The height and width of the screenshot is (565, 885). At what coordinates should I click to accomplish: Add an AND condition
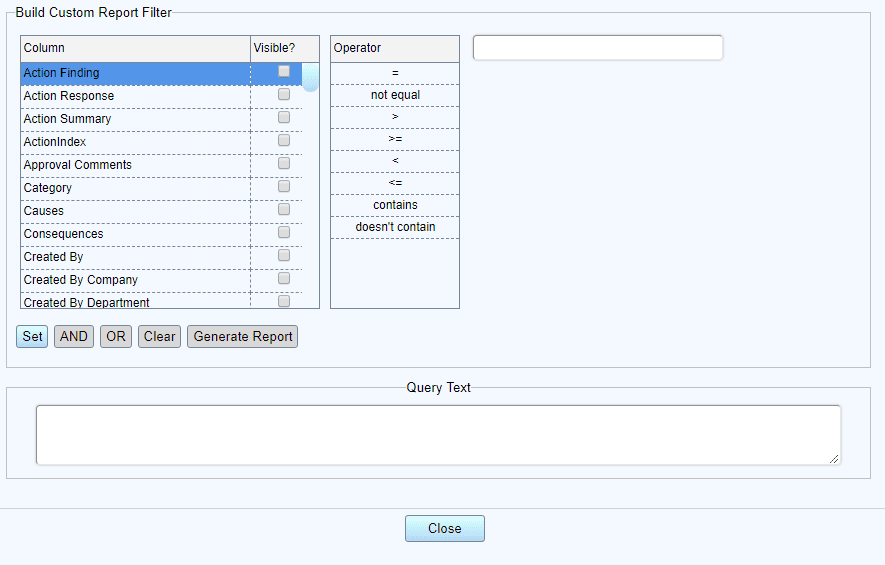click(x=74, y=336)
